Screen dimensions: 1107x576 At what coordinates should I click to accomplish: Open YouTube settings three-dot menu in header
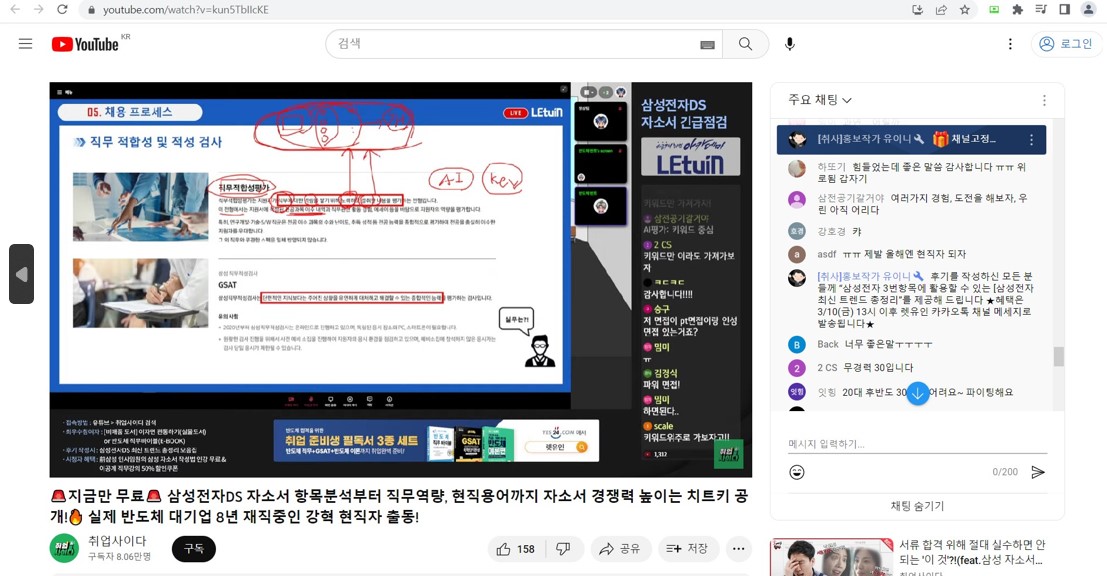(1010, 44)
